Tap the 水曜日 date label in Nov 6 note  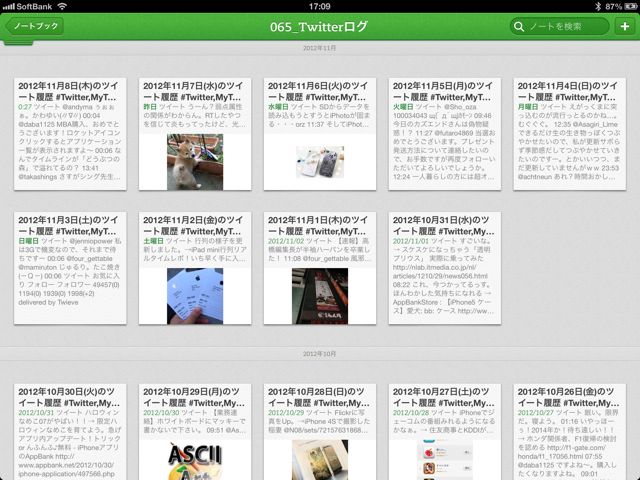pos(278,107)
